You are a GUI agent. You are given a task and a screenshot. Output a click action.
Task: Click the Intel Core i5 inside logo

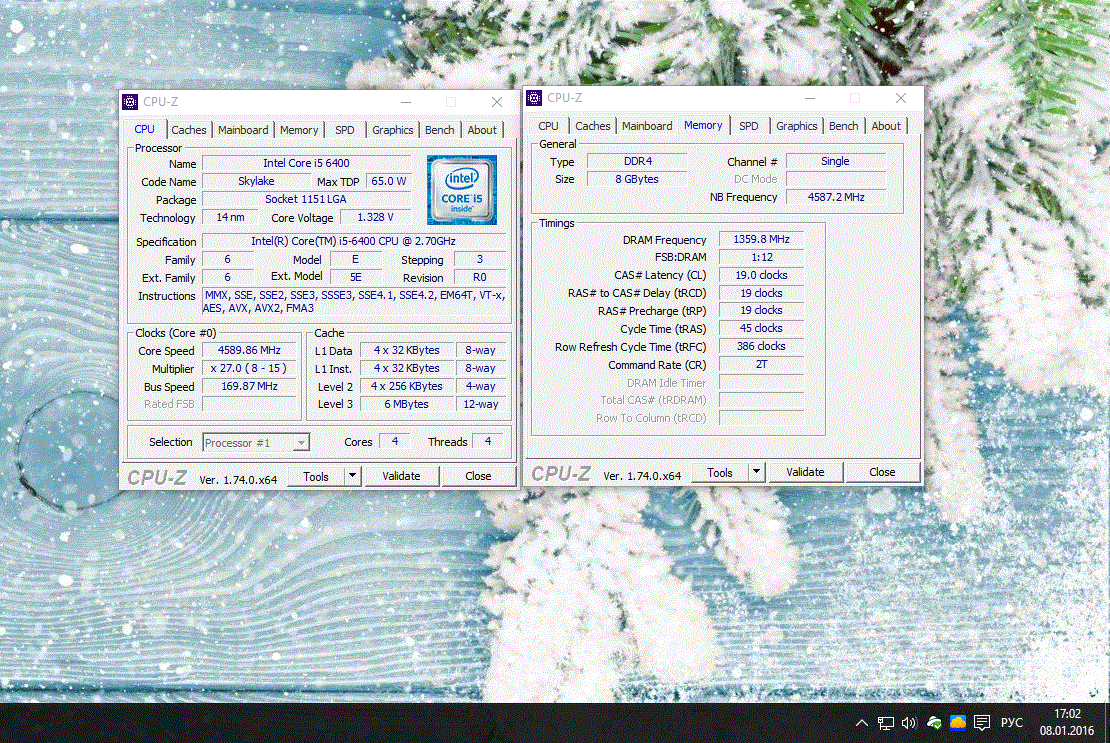coord(462,190)
